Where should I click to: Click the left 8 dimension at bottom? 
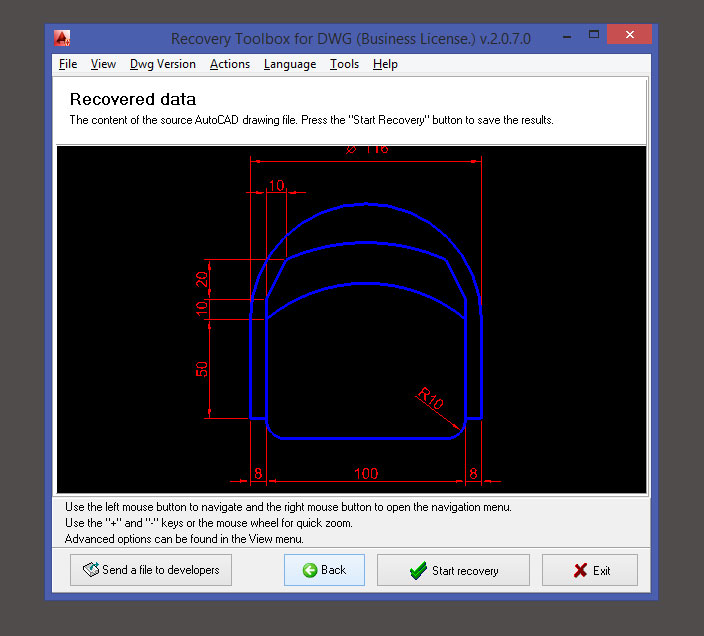click(258, 474)
